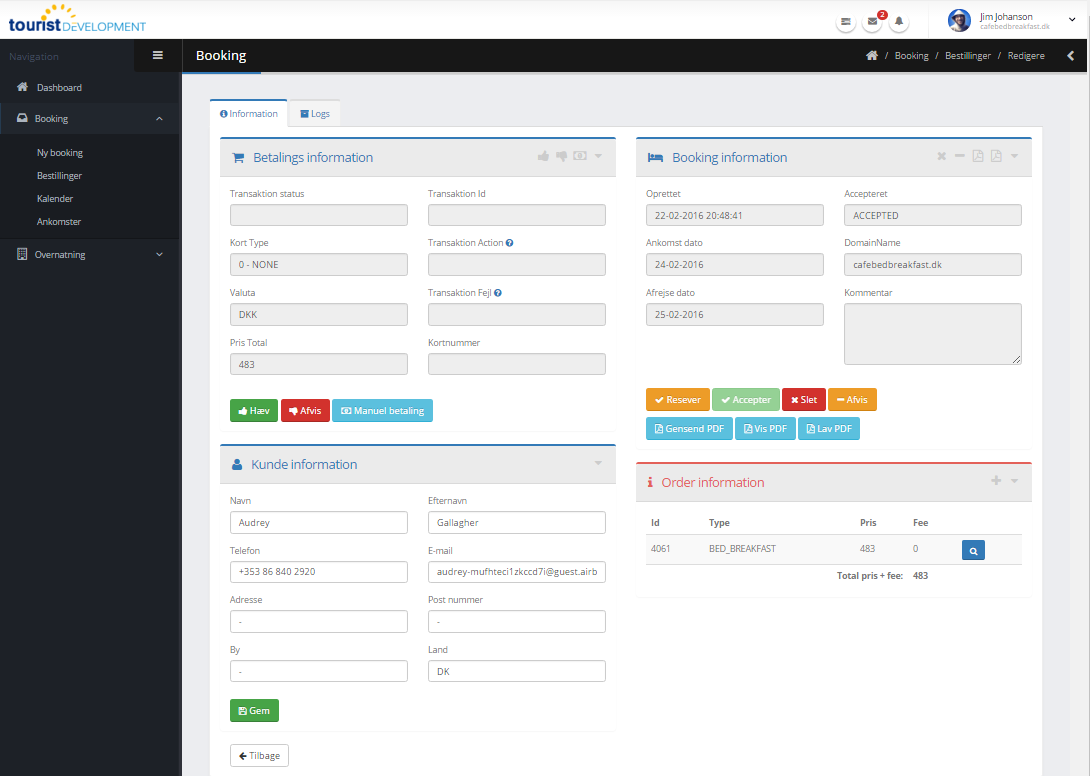Viewport: 1090px width, 776px height.
Task: Click the Kommentar text area
Action: point(932,334)
